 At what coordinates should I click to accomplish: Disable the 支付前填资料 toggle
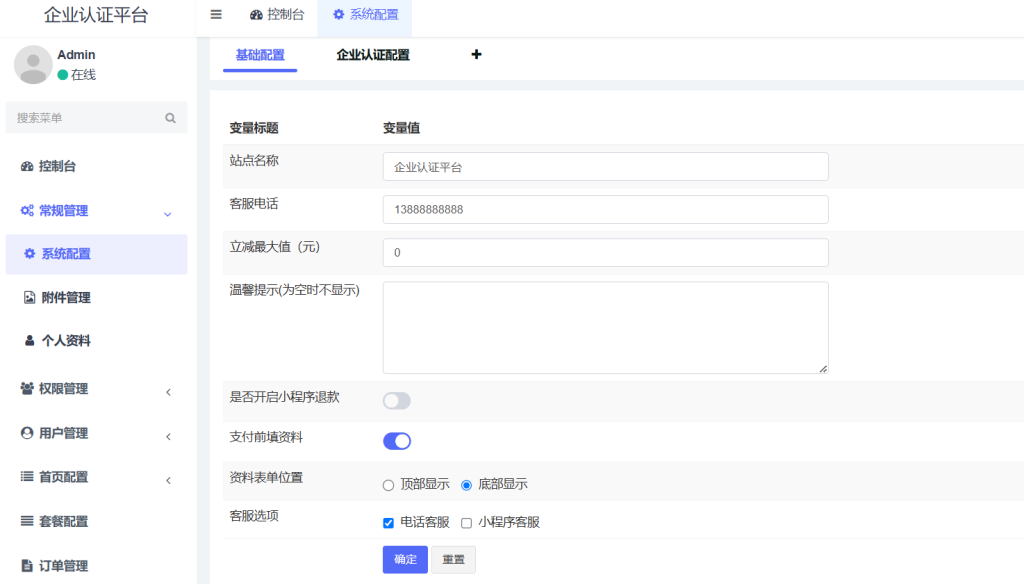396,440
